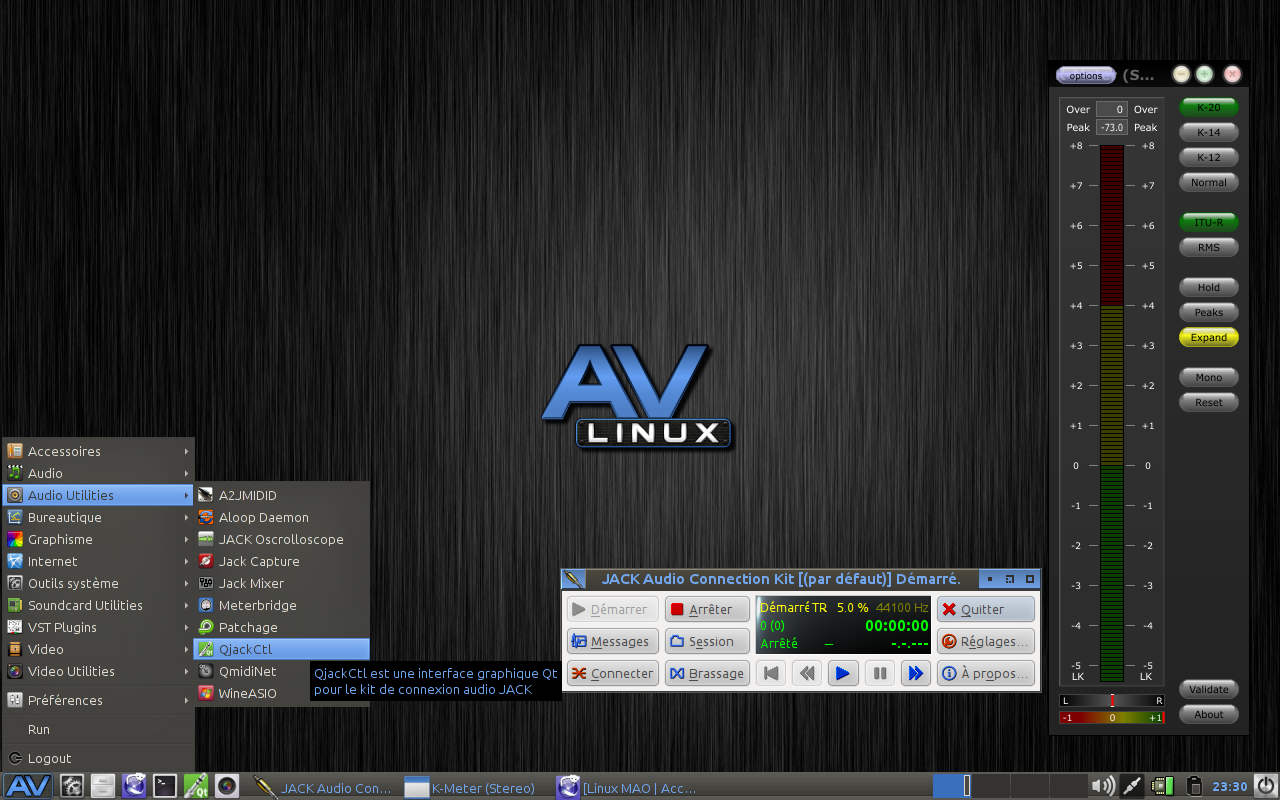Enable the K-20 meter scale
The height and width of the screenshot is (800, 1280).
tap(1208, 107)
